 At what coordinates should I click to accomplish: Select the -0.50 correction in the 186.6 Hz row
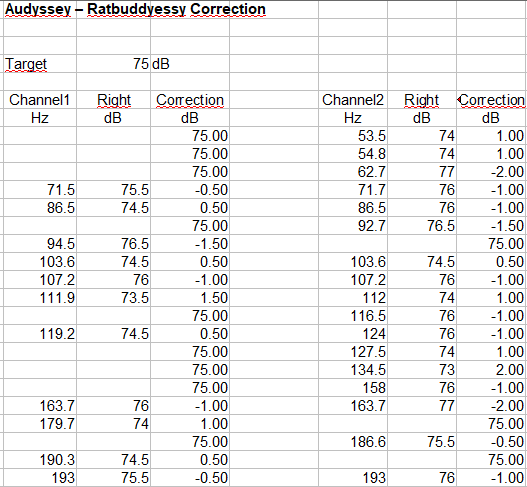point(491,442)
